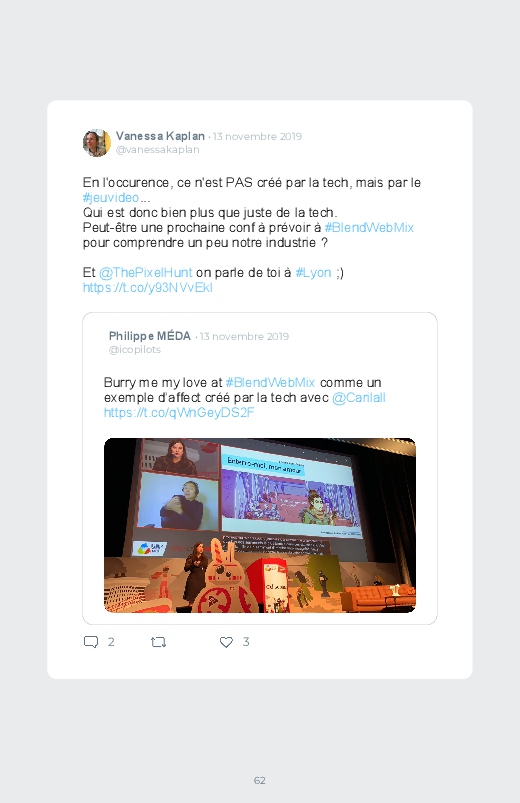Visit the @ThePixelHunt mention
Image resolution: width=520 pixels, height=803 pixels.
145,272
